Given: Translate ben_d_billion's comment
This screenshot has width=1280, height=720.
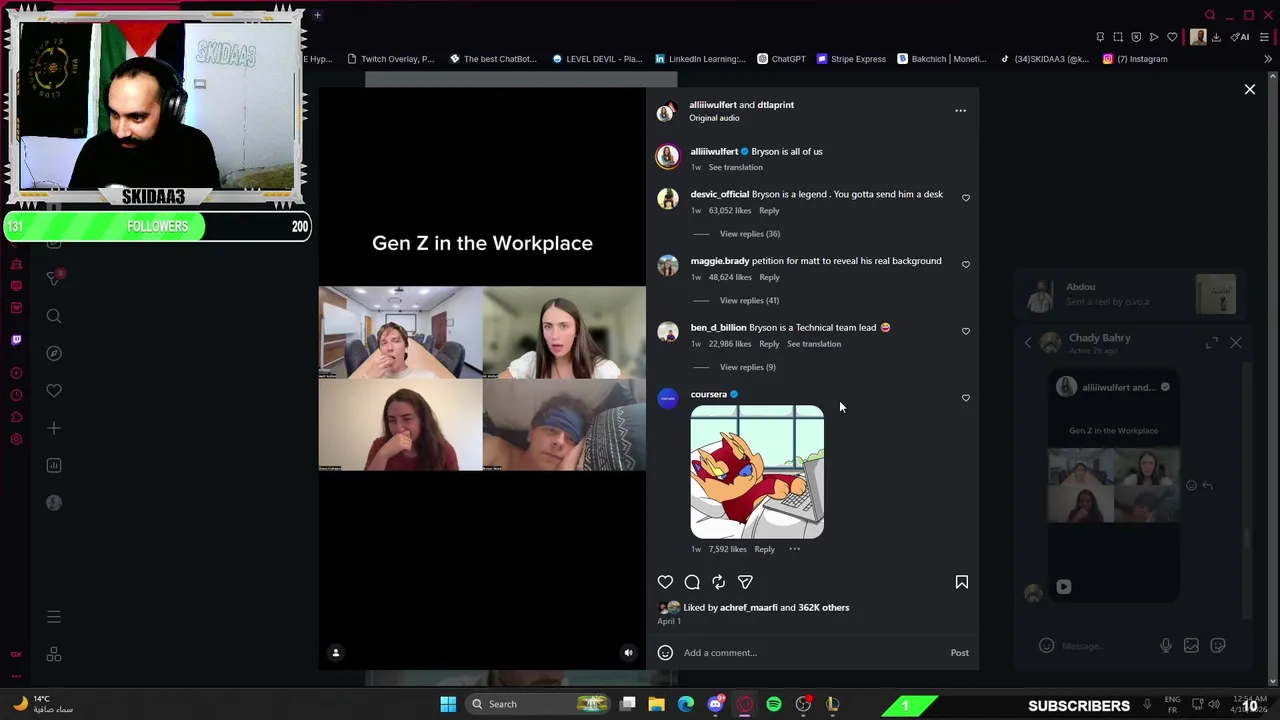Looking at the screenshot, I should 814,344.
